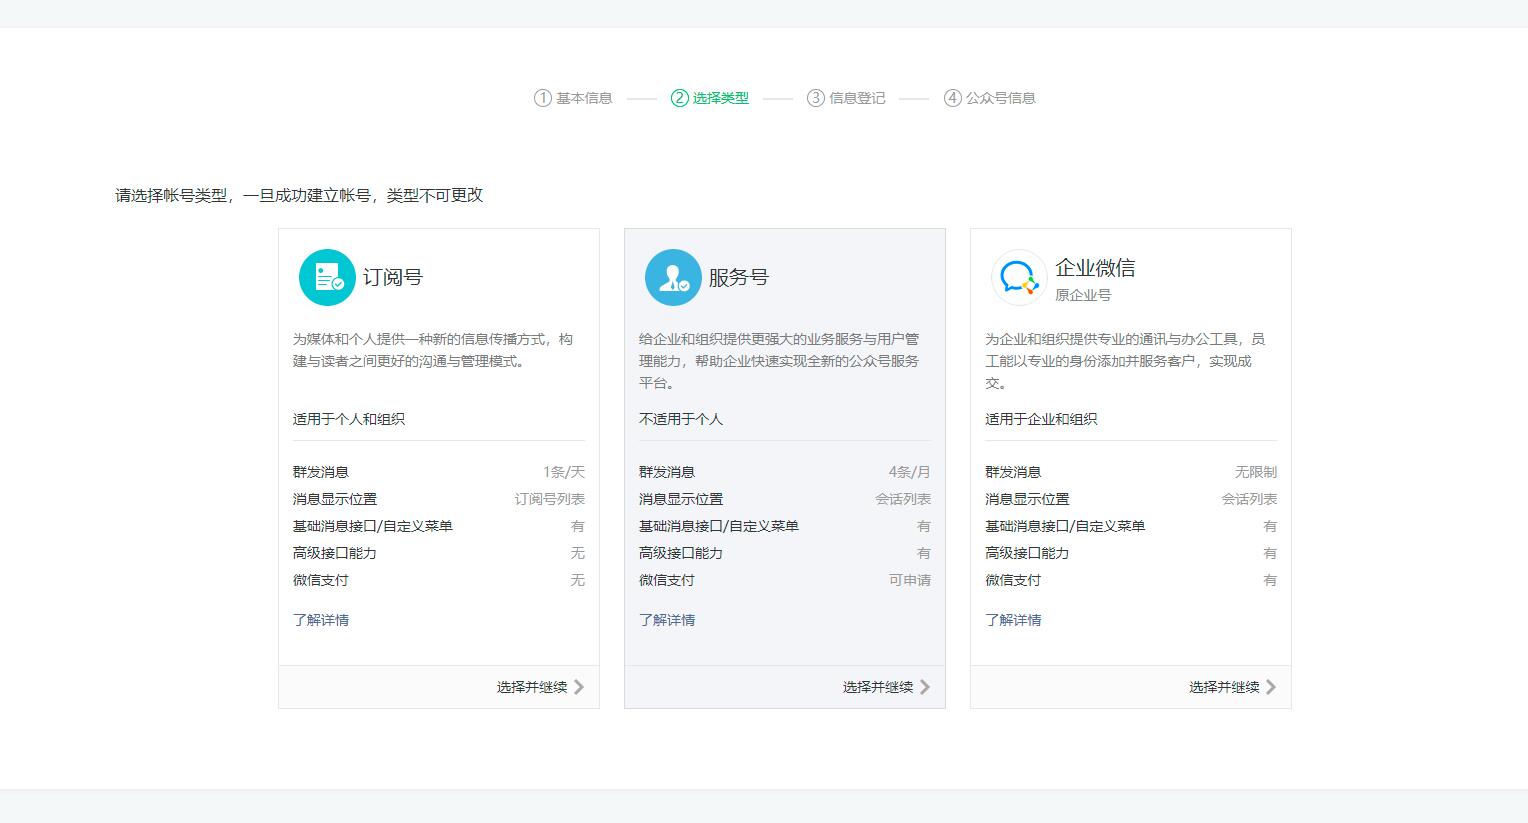Click 基础消息接口/自定义菜单 in 服务号 card
Screen dimensions: 1528x823
click(x=719, y=526)
